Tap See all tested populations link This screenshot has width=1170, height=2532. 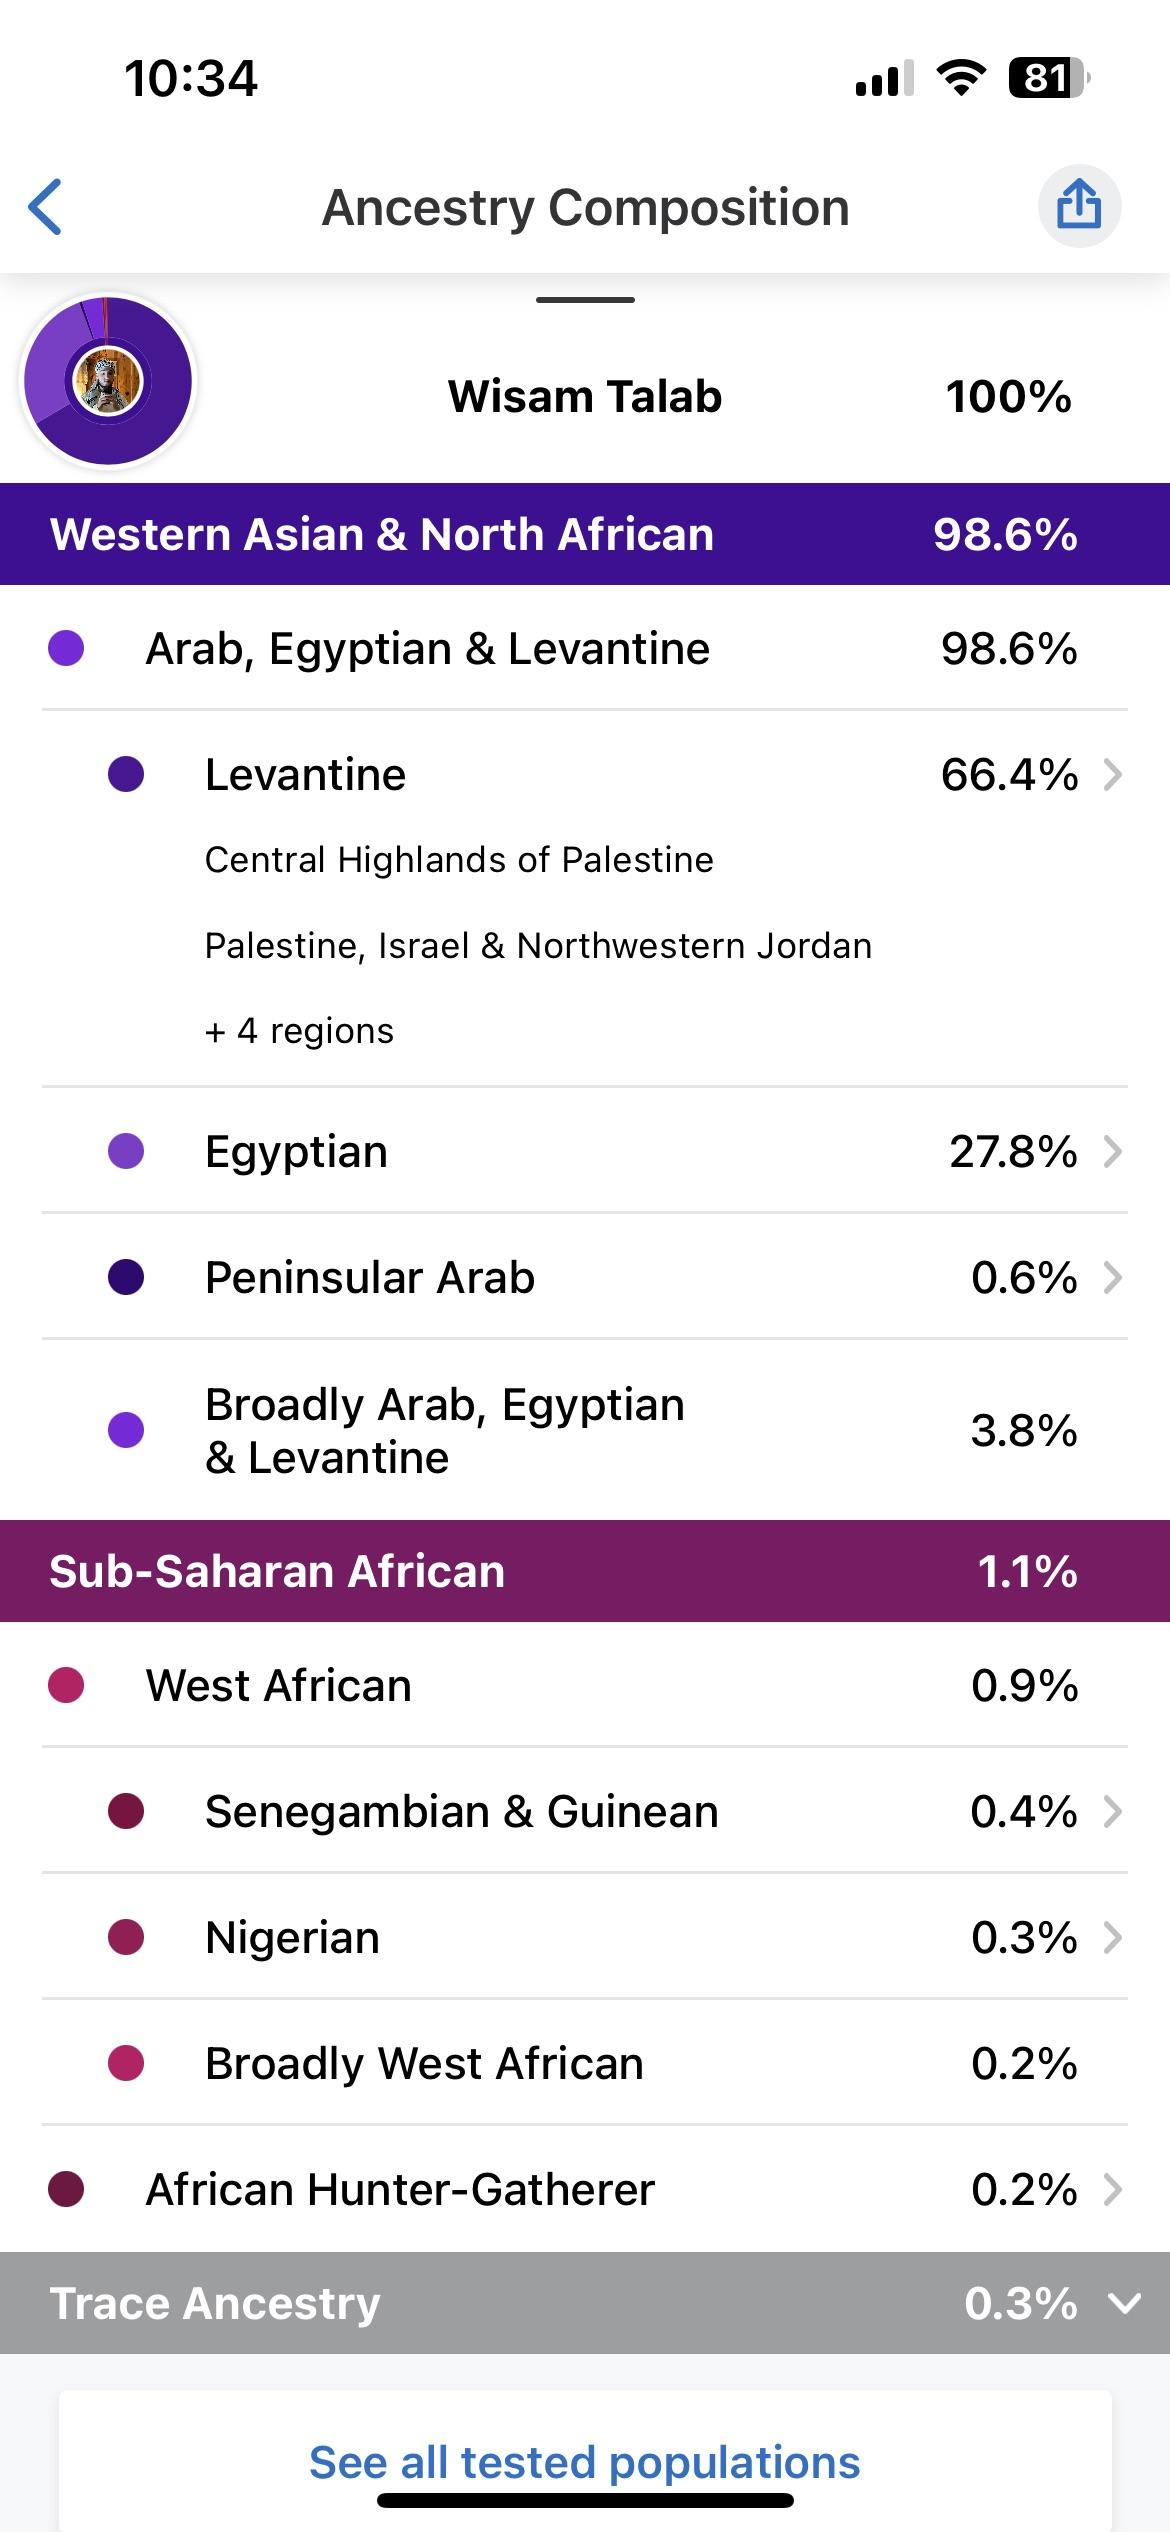585,2462
